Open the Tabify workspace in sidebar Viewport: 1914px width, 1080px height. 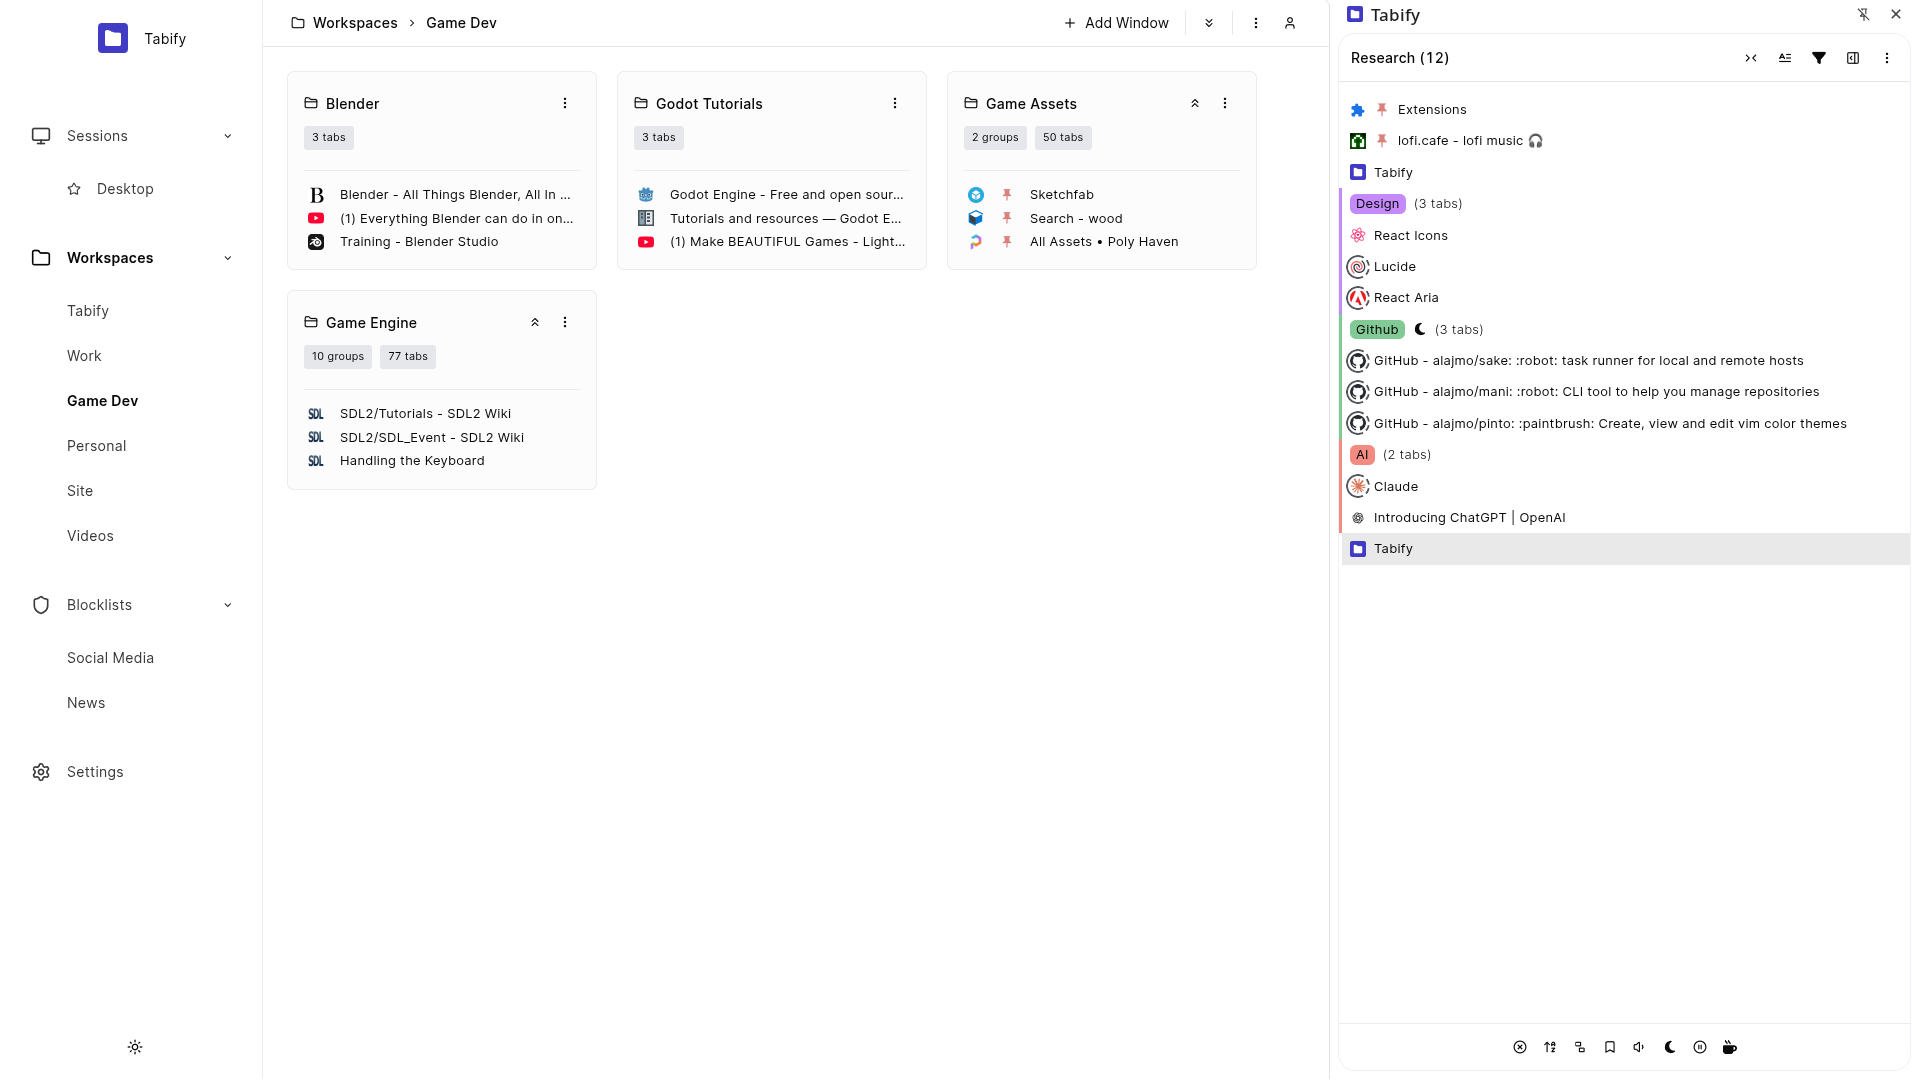pos(88,311)
